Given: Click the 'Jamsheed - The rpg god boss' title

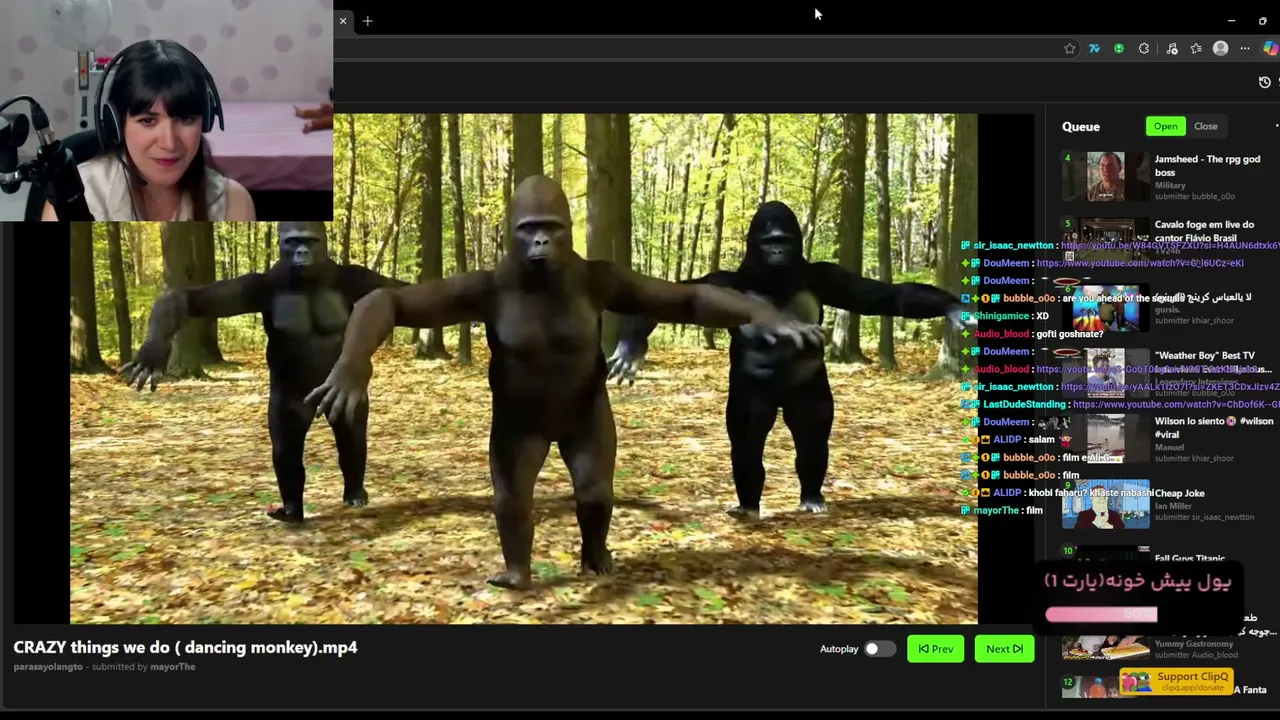Looking at the screenshot, I should click(1207, 166).
